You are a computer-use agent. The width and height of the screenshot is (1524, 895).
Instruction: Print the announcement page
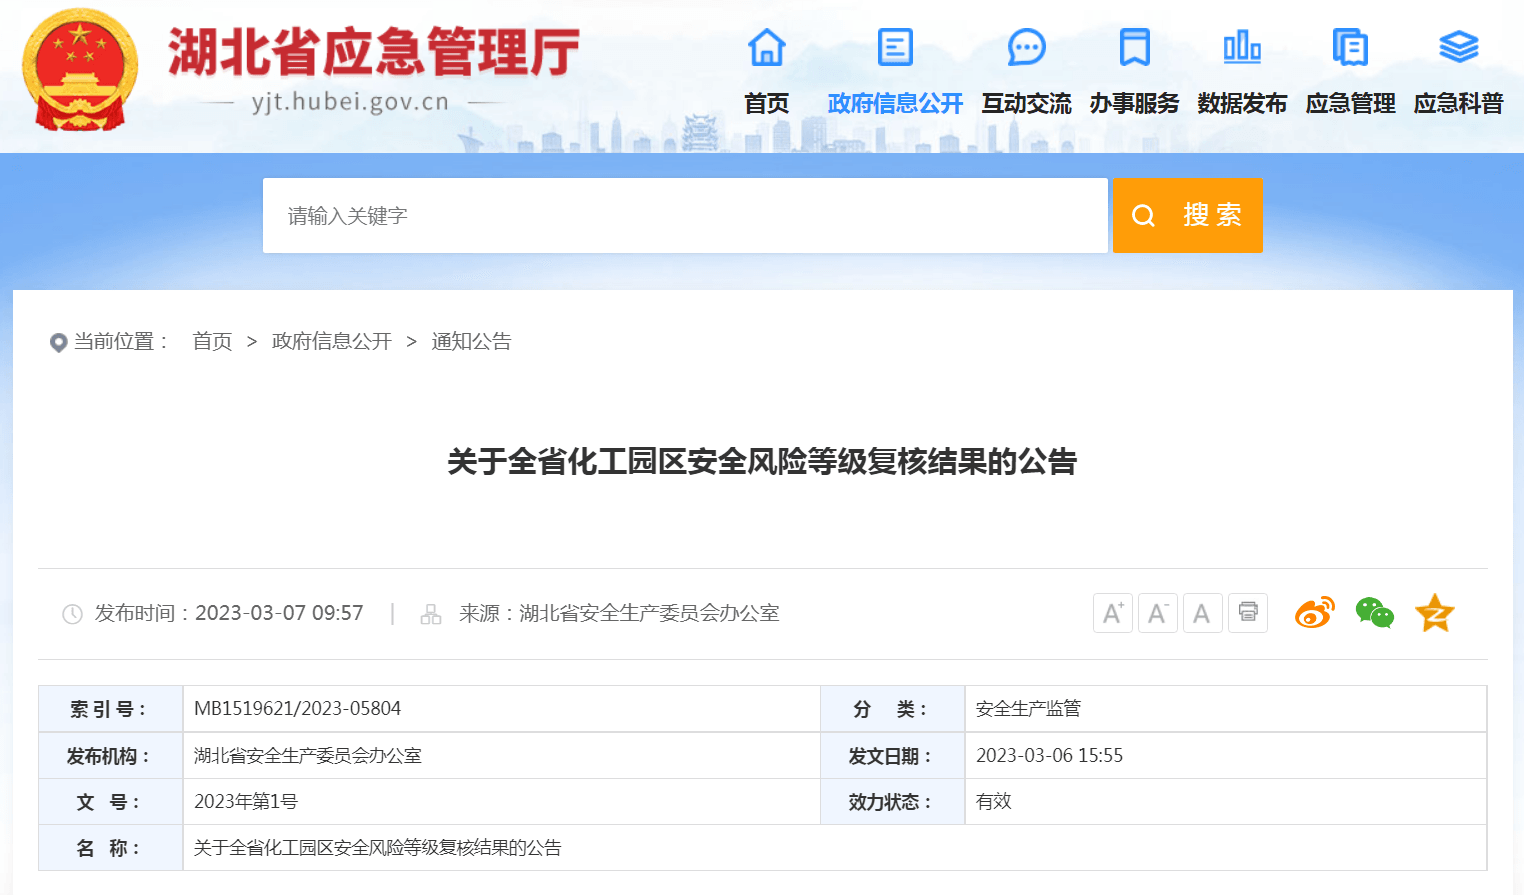(x=1248, y=613)
